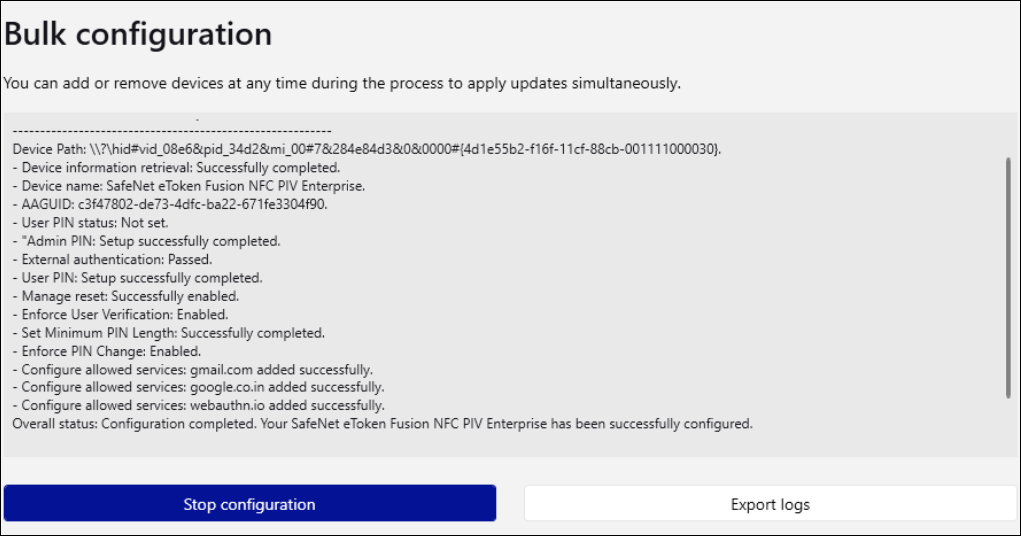1021x536 pixels.
Task: Click the Device Path log line
Action: coord(366,149)
